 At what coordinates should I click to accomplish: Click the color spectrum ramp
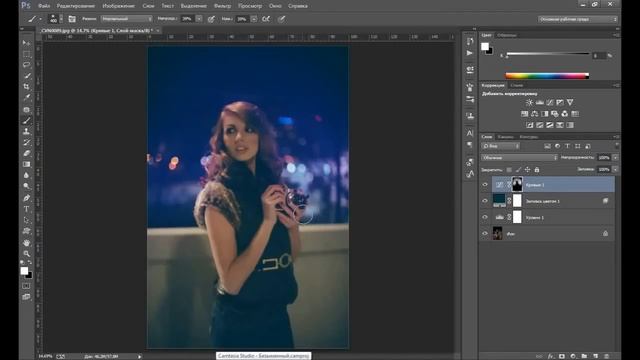tap(547, 76)
